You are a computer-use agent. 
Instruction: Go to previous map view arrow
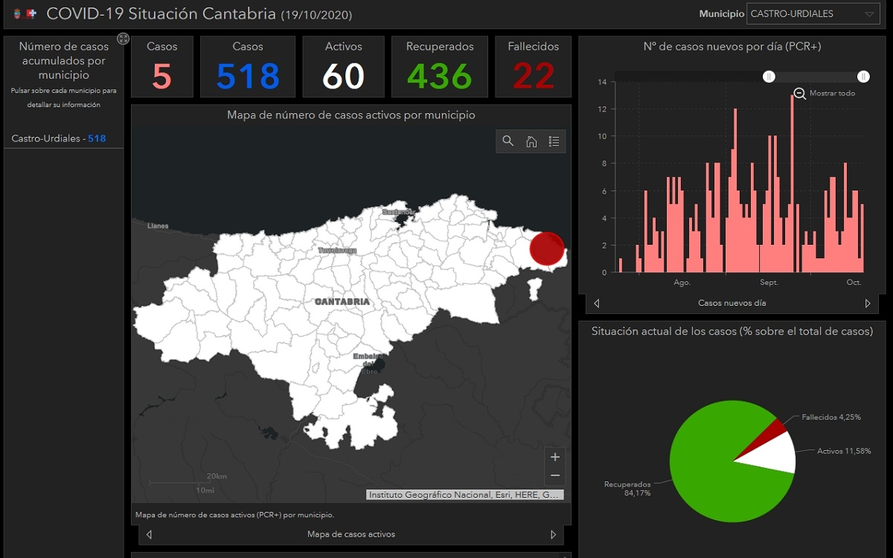click(149, 535)
